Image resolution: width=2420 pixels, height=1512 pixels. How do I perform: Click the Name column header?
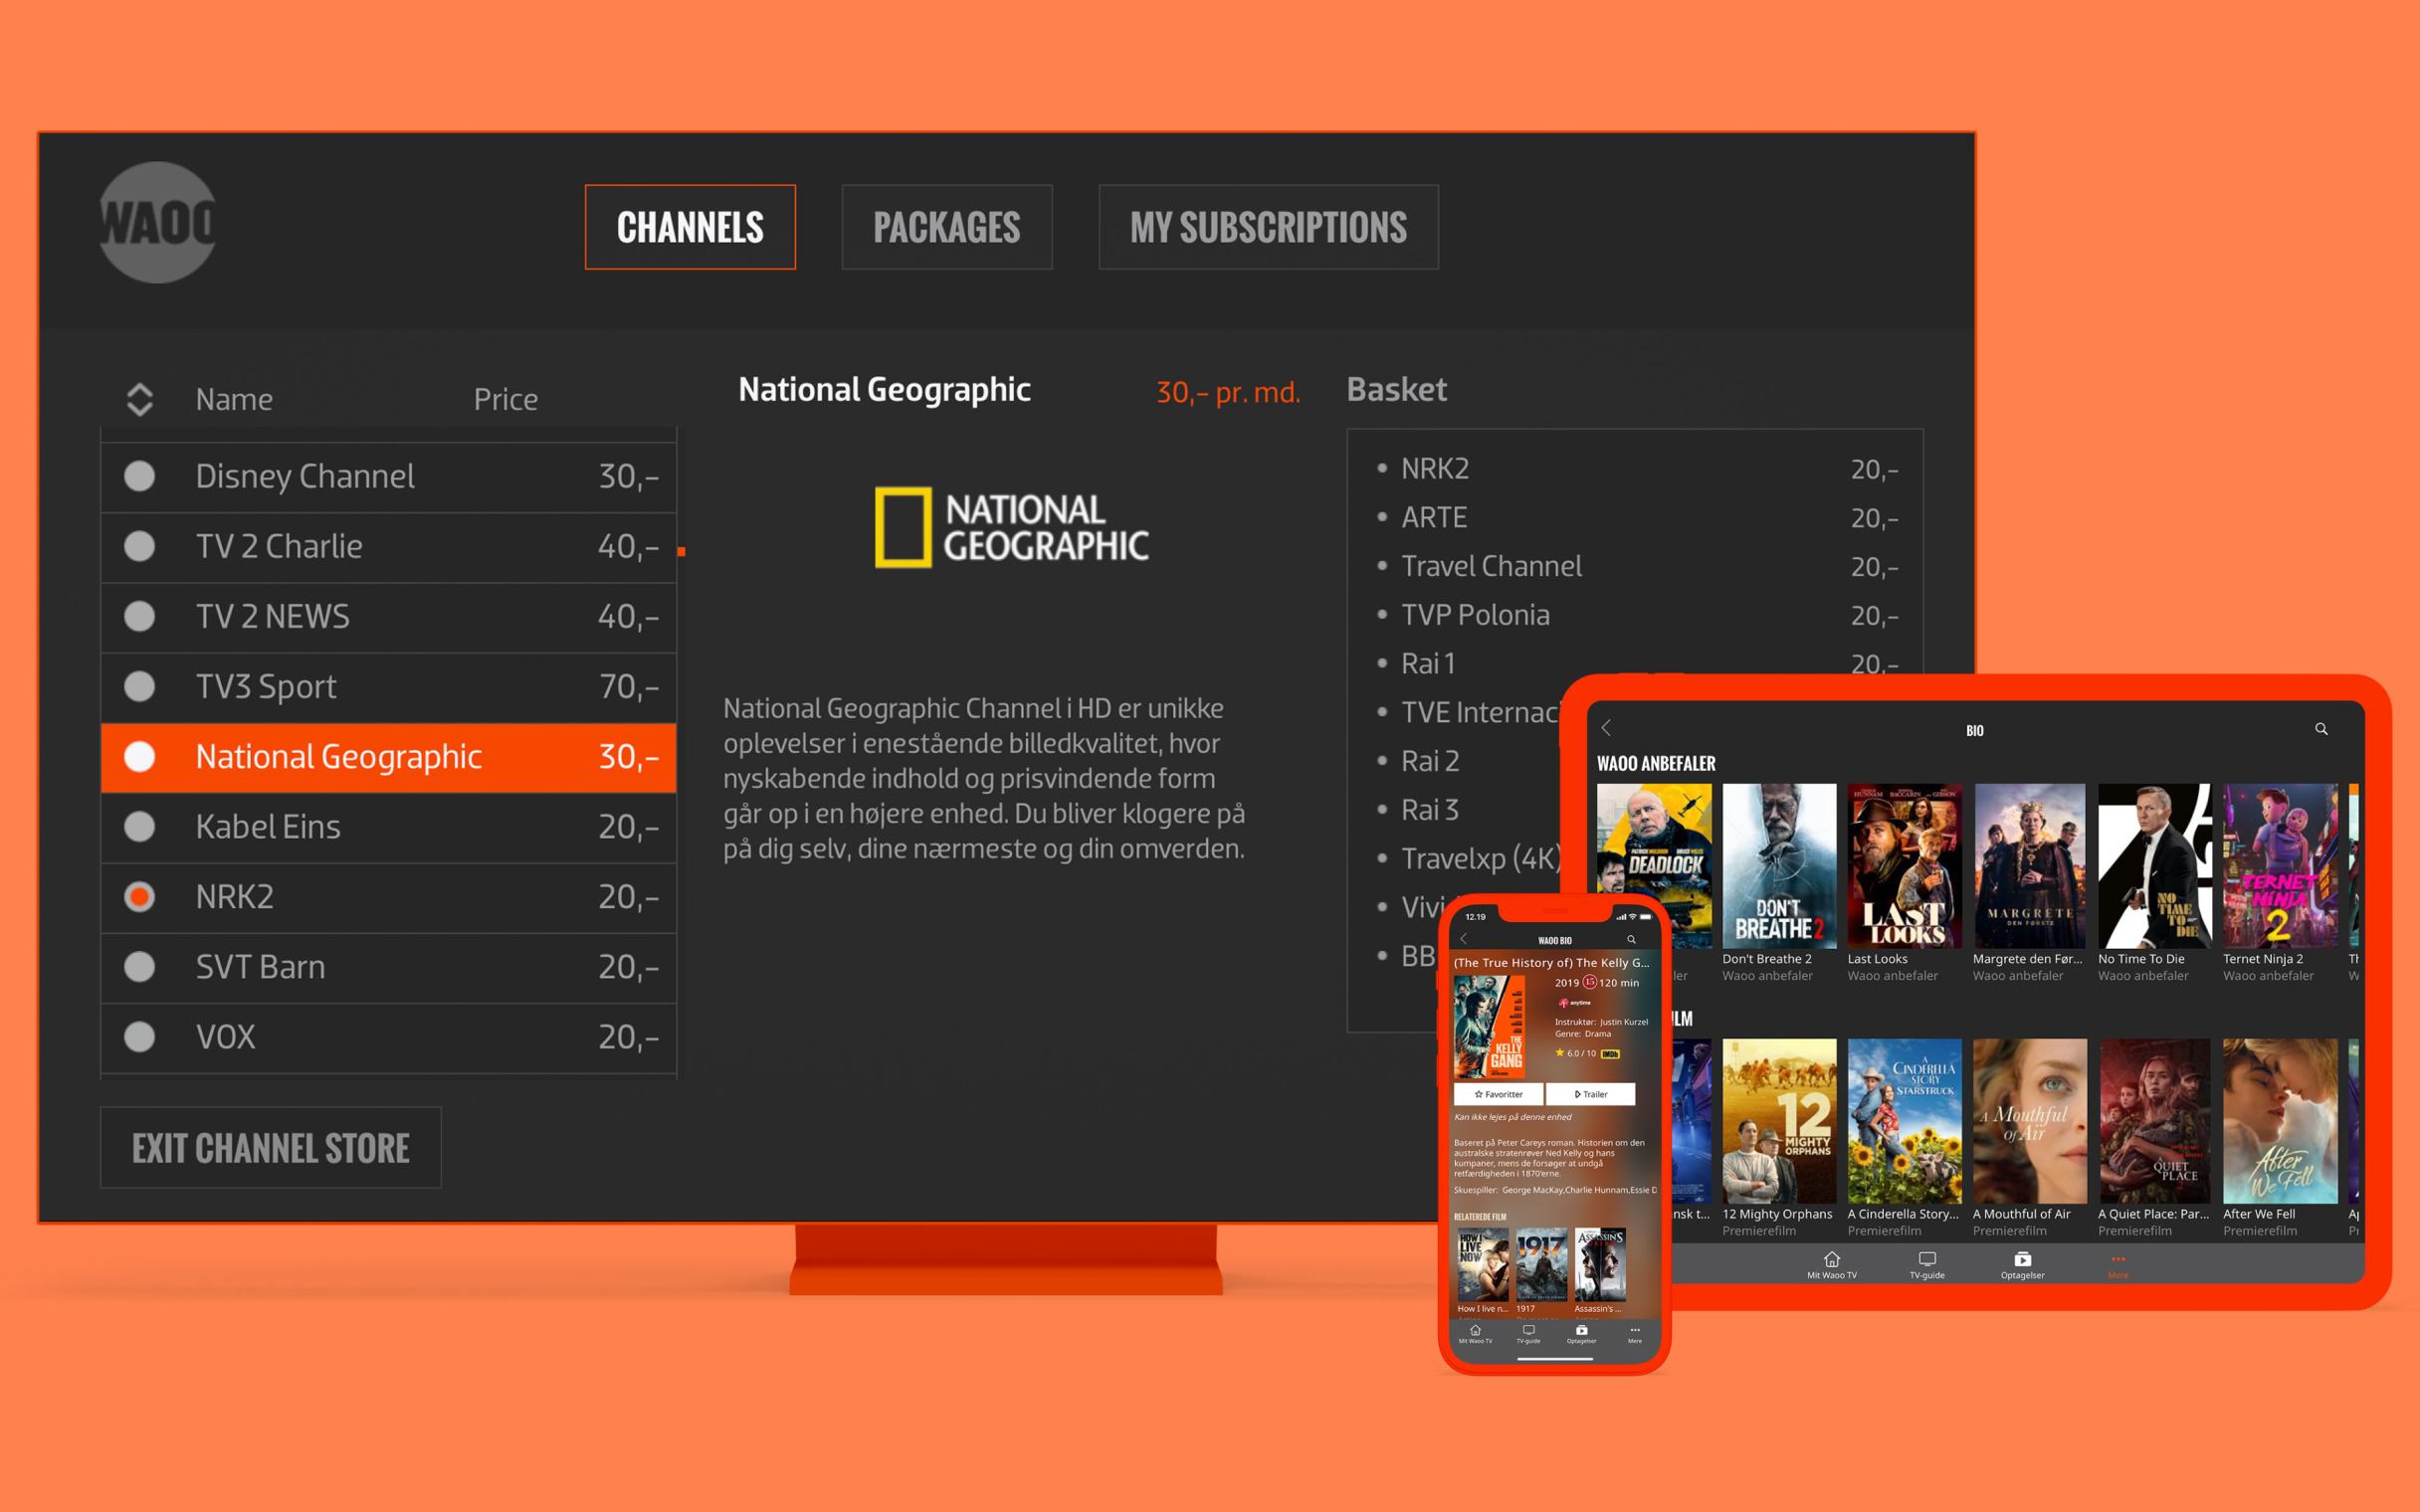click(x=234, y=399)
